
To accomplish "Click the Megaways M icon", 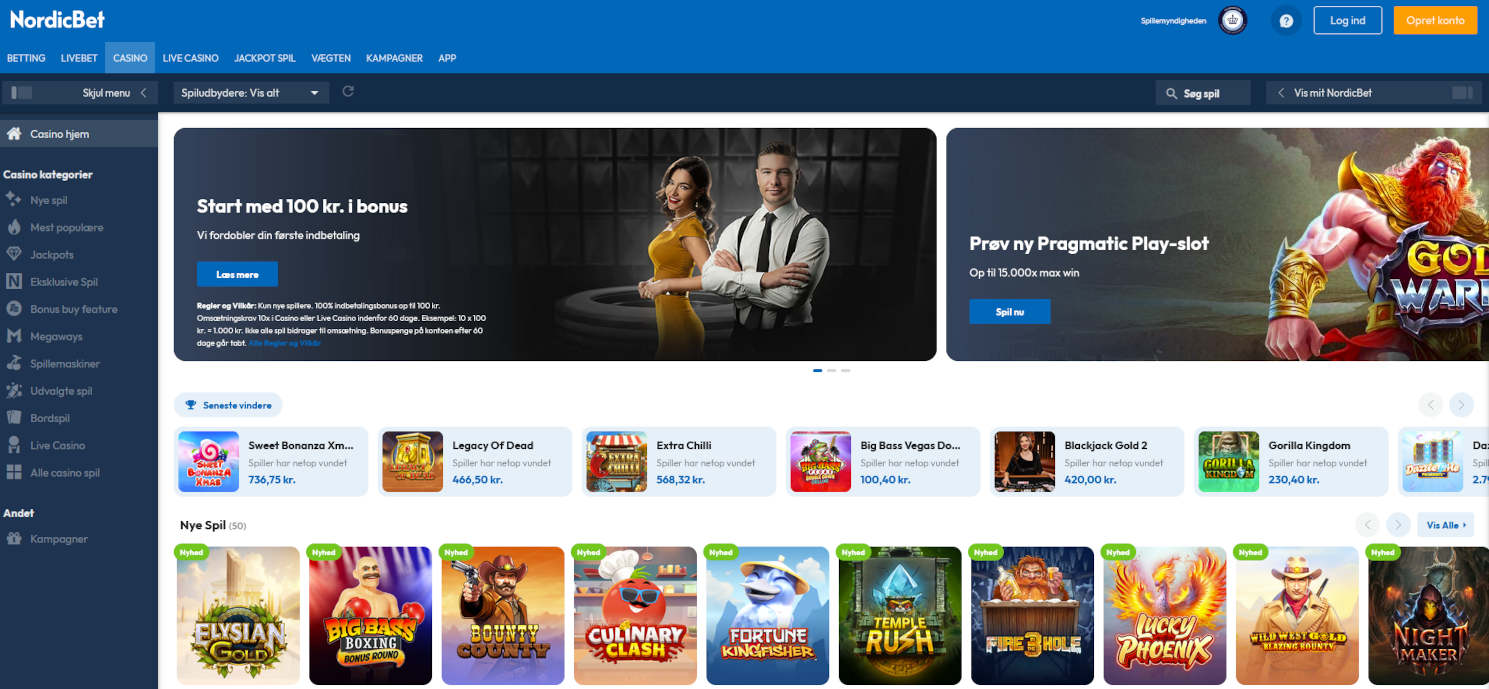I will tap(14, 336).
